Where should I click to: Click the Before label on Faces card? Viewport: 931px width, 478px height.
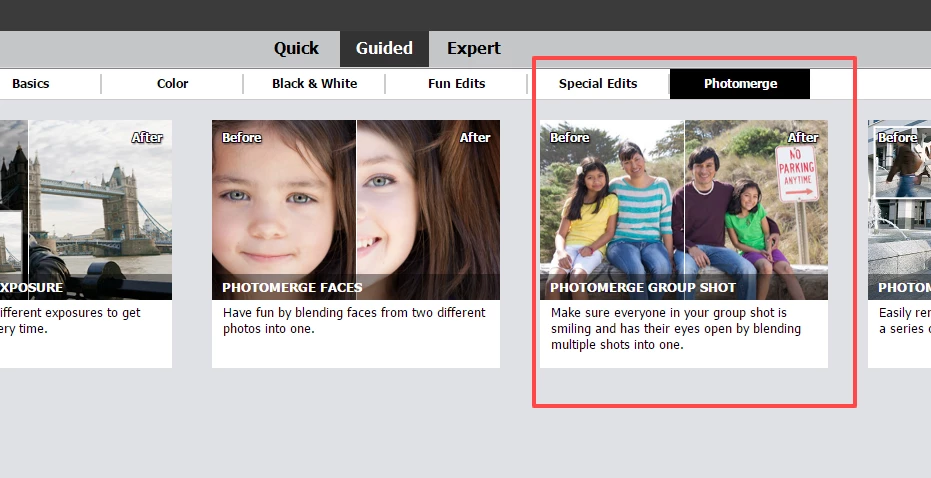(x=242, y=138)
